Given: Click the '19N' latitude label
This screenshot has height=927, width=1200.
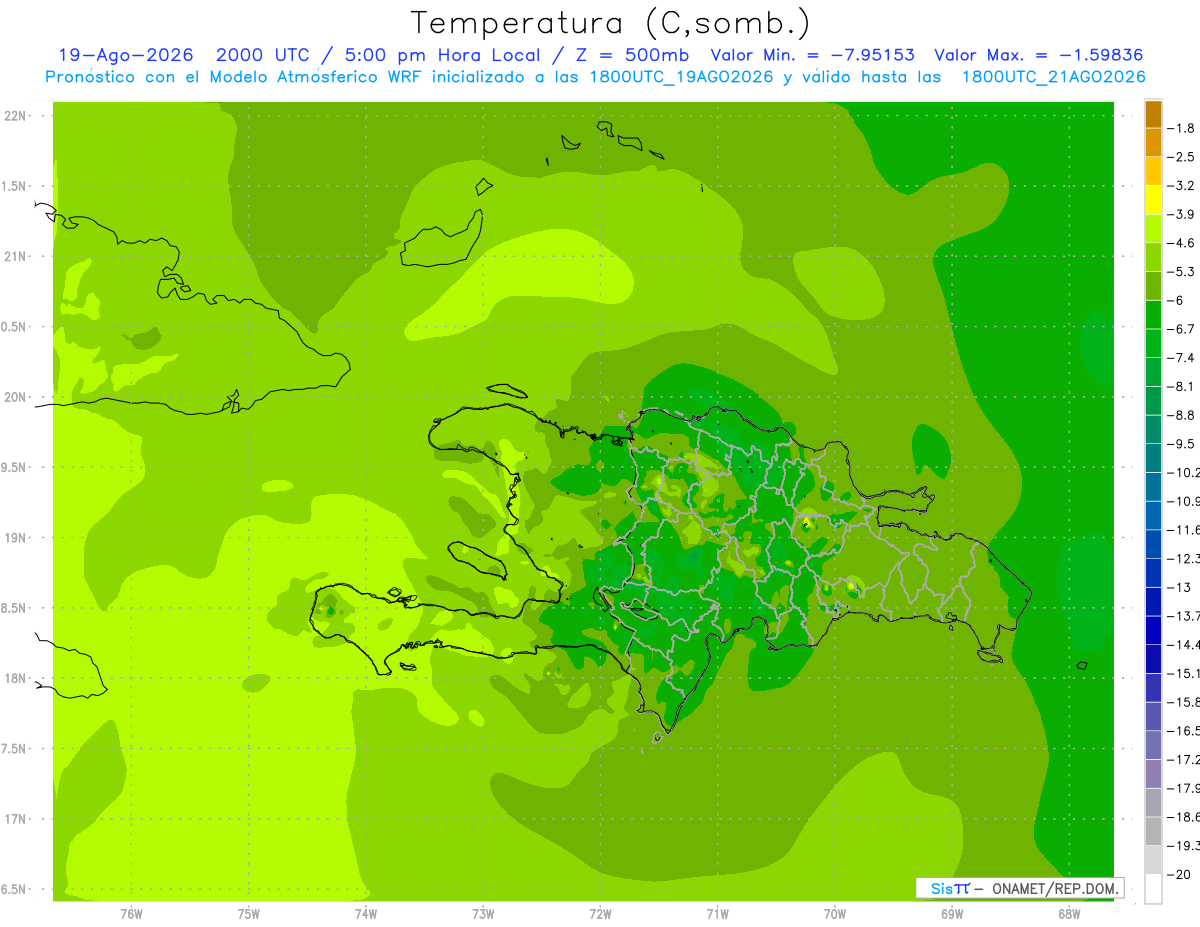Looking at the screenshot, I should (17, 538).
